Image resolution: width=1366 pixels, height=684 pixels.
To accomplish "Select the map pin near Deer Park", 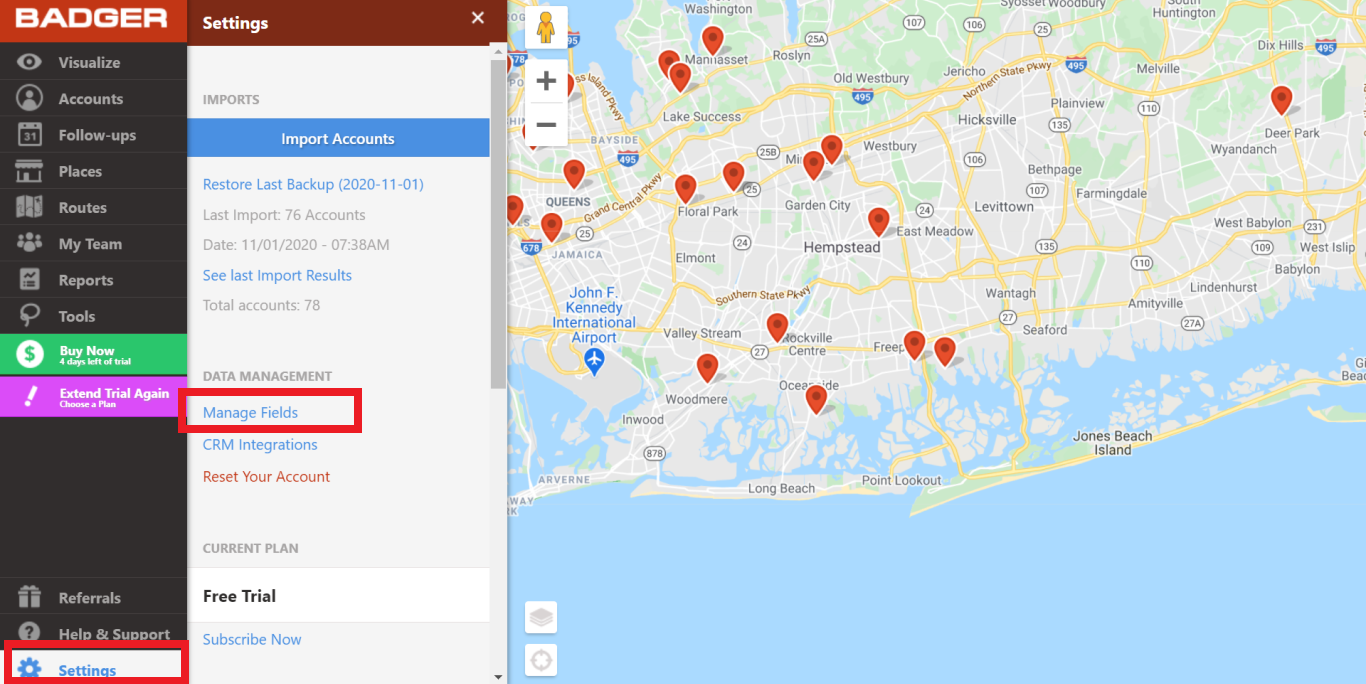I will tap(1281, 100).
